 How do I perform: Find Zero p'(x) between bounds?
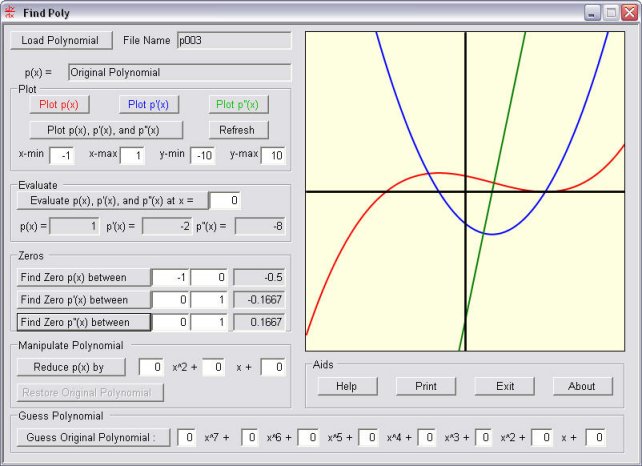(x=83, y=299)
